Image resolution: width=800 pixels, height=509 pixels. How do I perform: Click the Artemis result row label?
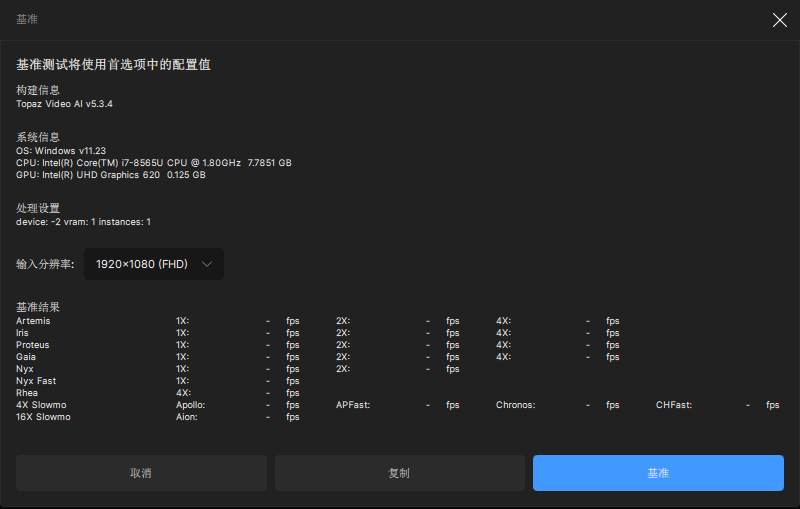pyautogui.click(x=33, y=321)
